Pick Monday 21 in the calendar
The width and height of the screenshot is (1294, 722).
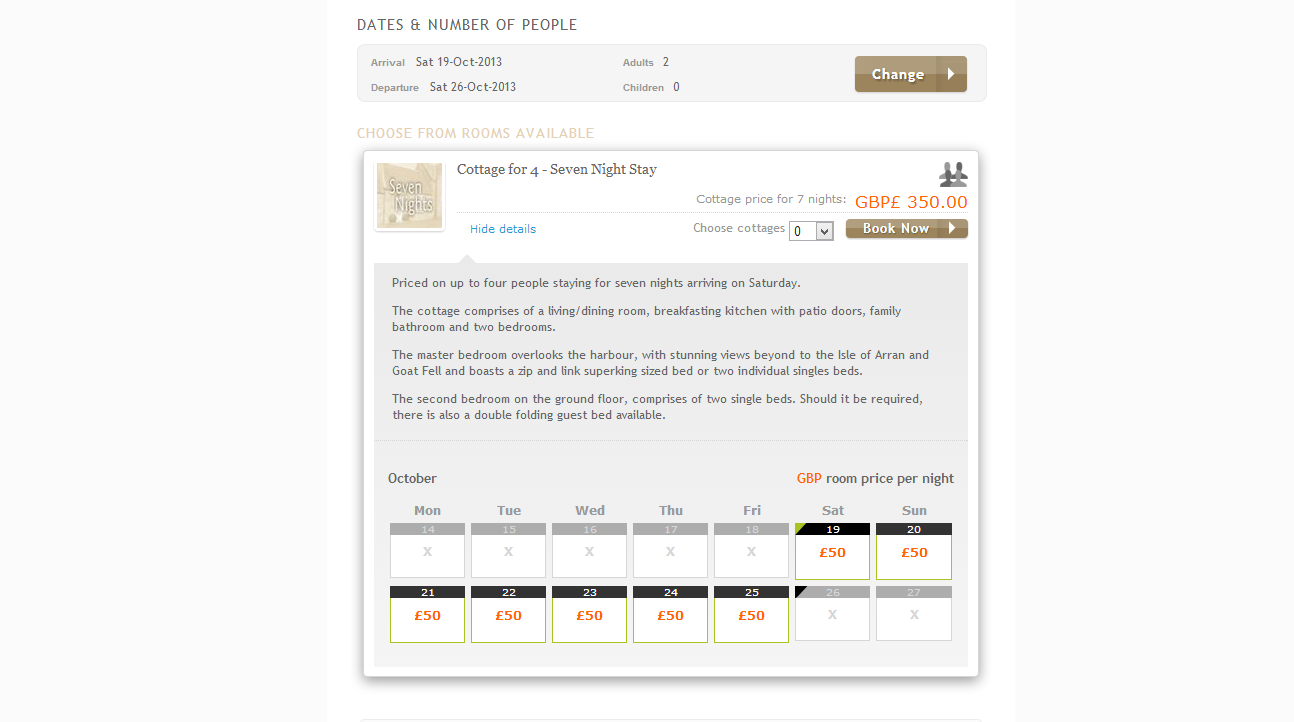coord(427,614)
